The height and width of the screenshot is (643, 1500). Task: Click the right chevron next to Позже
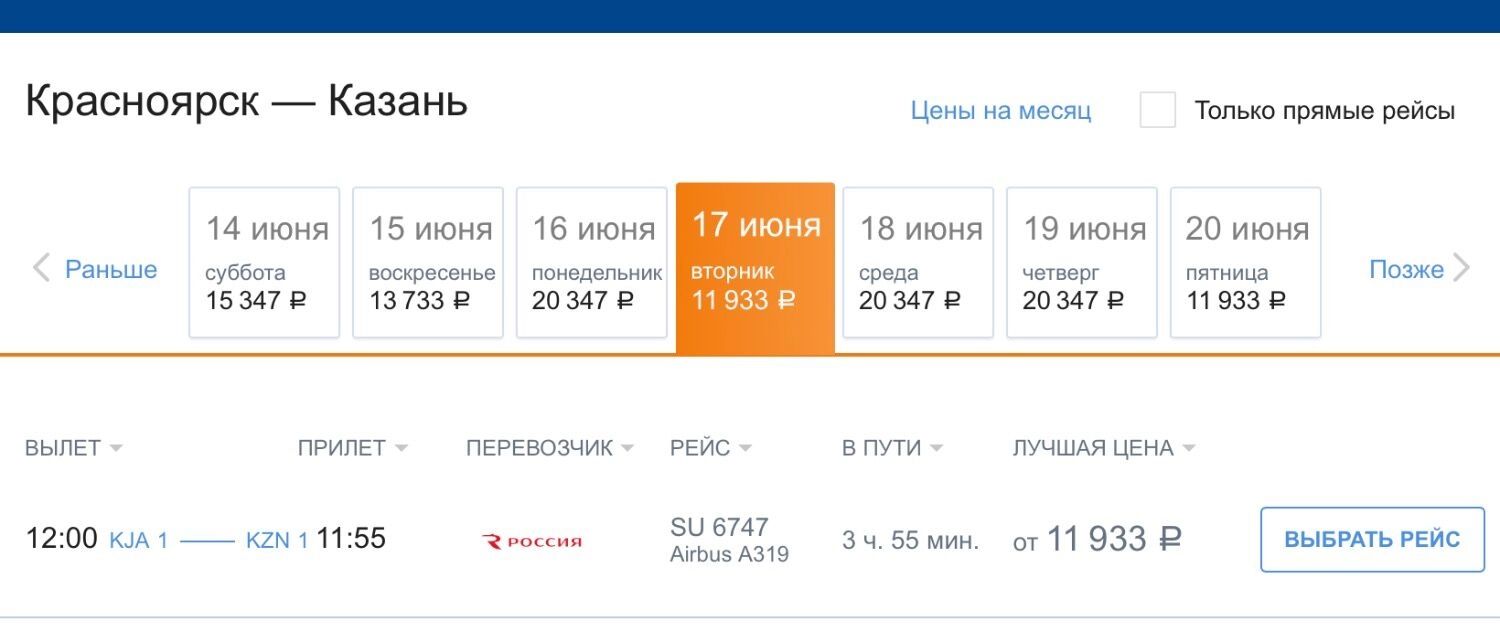1461,268
